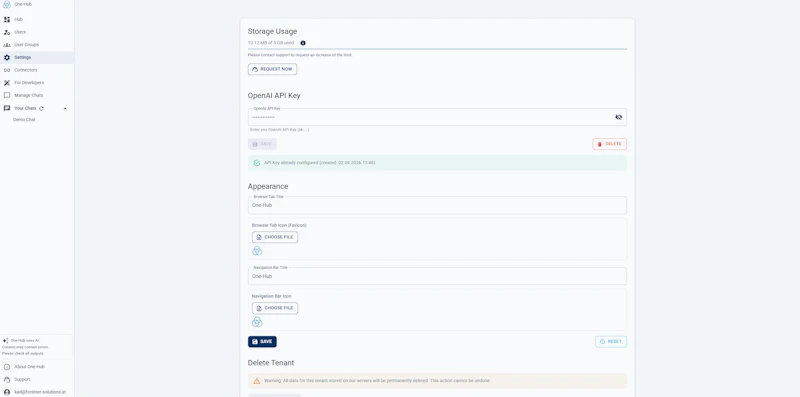This screenshot has width=800, height=397.
Task: Click the Settings gear icon
Action: pos(7,58)
